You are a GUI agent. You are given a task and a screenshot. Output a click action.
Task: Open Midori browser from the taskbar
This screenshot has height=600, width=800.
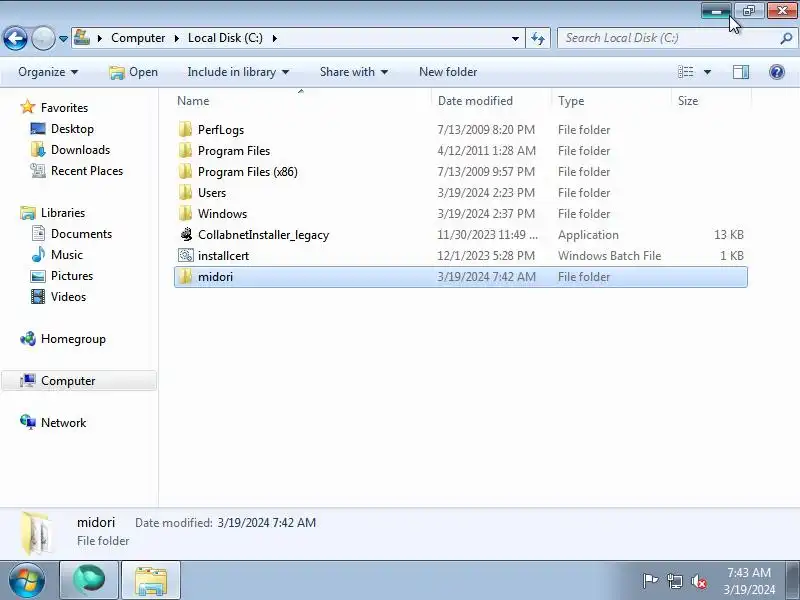point(89,581)
